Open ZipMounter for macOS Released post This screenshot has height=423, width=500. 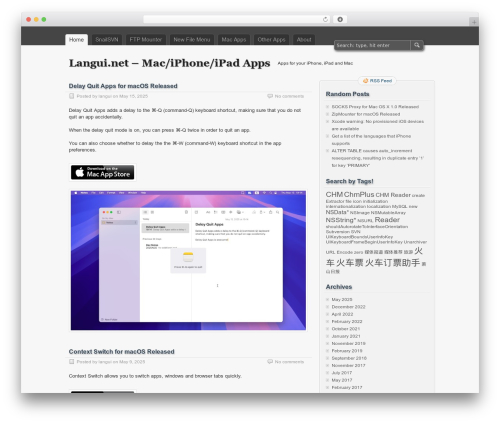point(366,114)
